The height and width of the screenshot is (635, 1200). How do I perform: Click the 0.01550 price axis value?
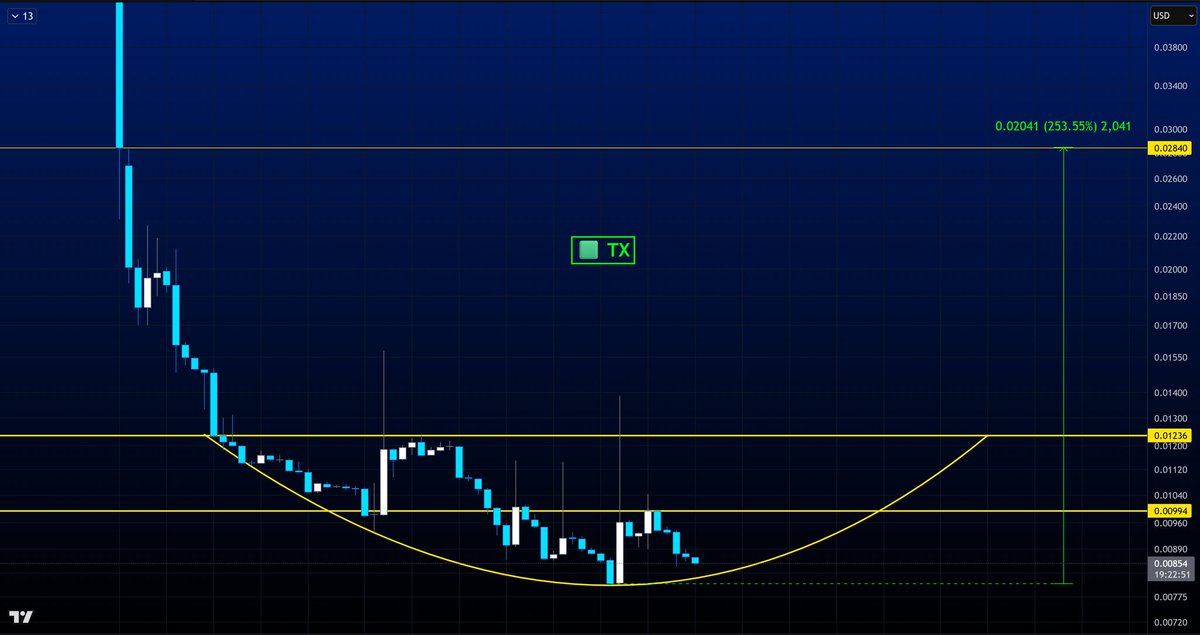pos(1170,357)
